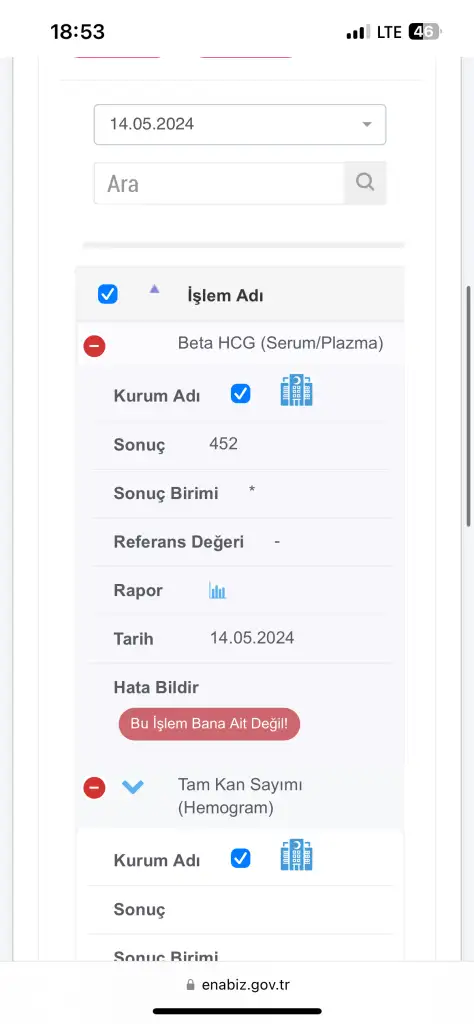Select the Tam Kan Sayımı (Hemogram) row title

click(x=240, y=796)
